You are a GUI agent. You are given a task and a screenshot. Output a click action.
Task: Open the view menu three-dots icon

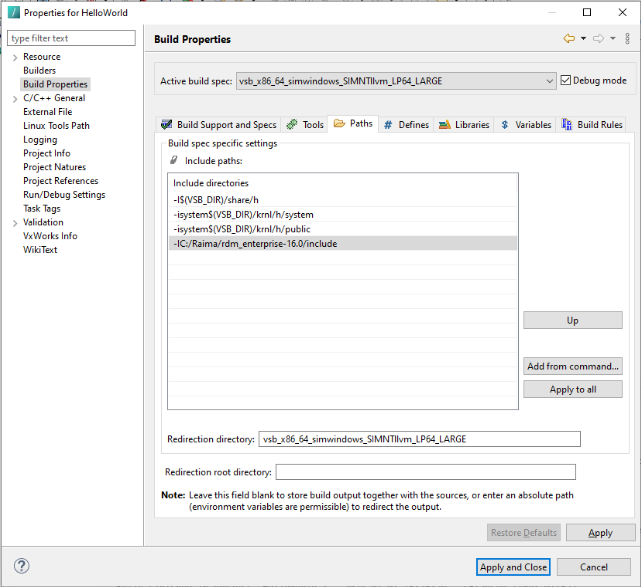(x=628, y=39)
